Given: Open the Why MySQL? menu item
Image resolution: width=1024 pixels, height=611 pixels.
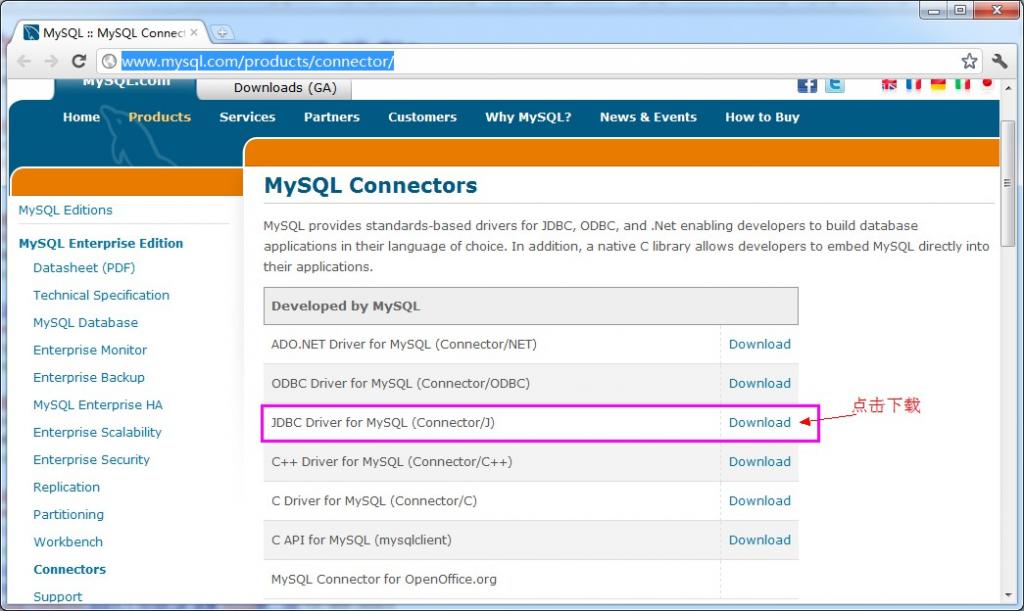Looking at the screenshot, I should (528, 117).
